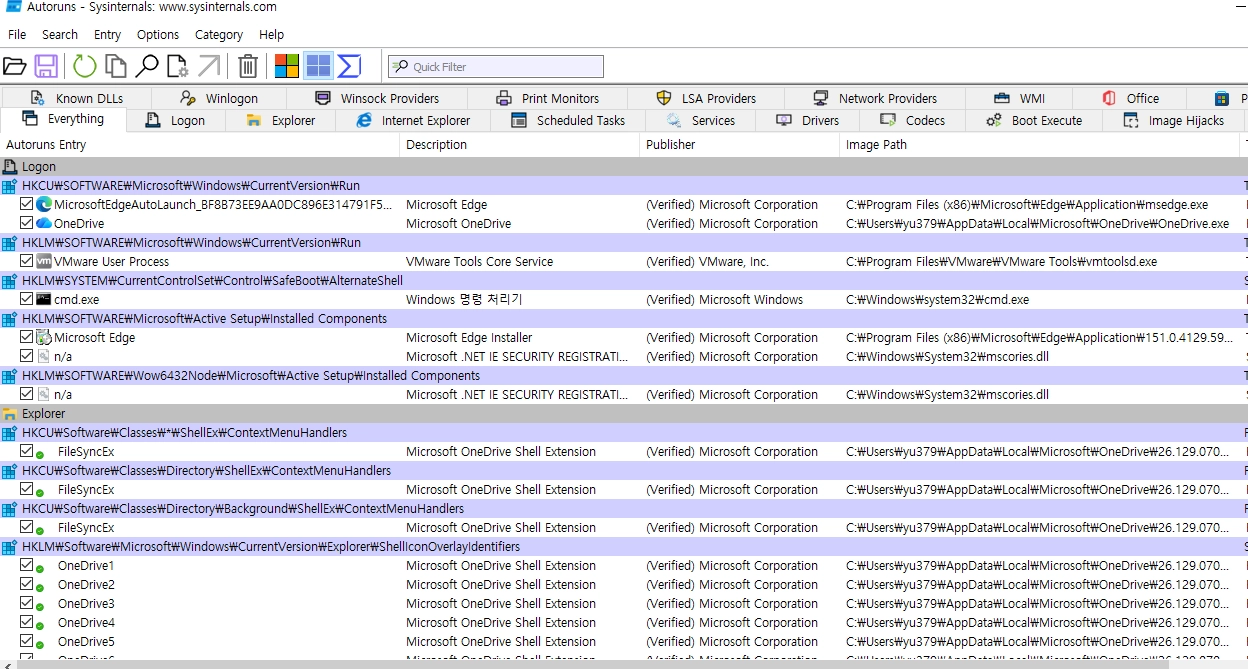Click the Autoruns title bar app icon
Viewport: 1248px width, 669px height.
pyautogui.click(x=14, y=7)
